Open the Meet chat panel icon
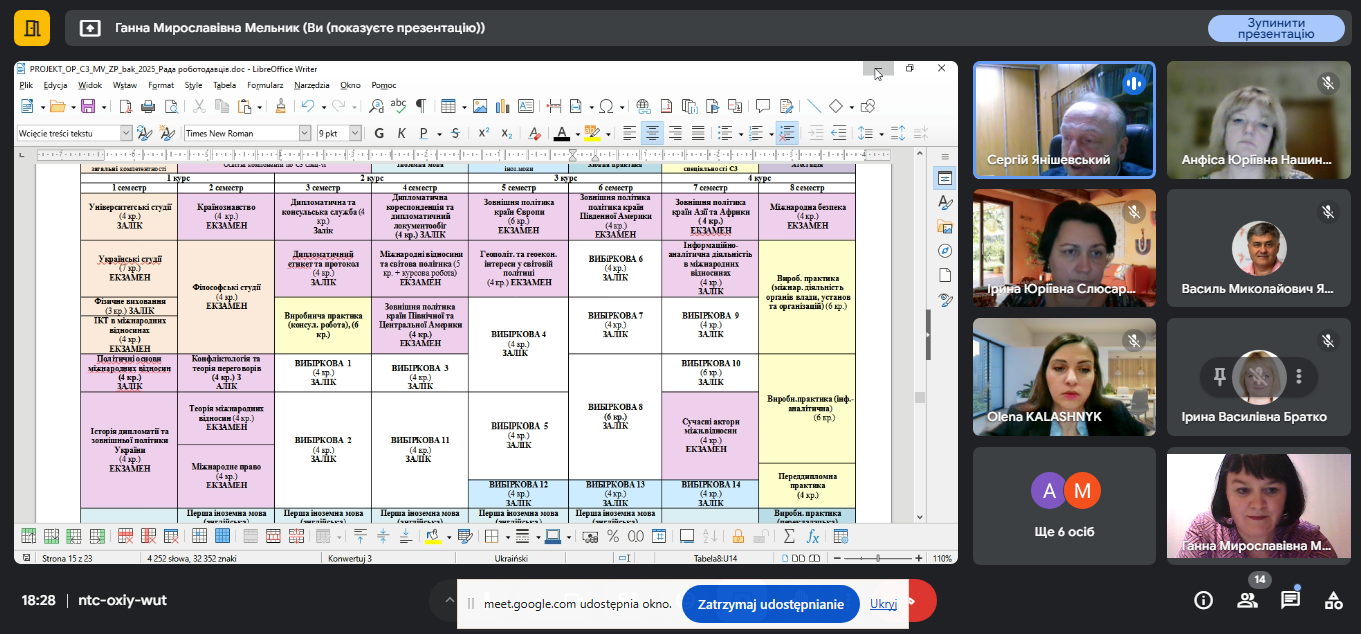 [x=1290, y=600]
